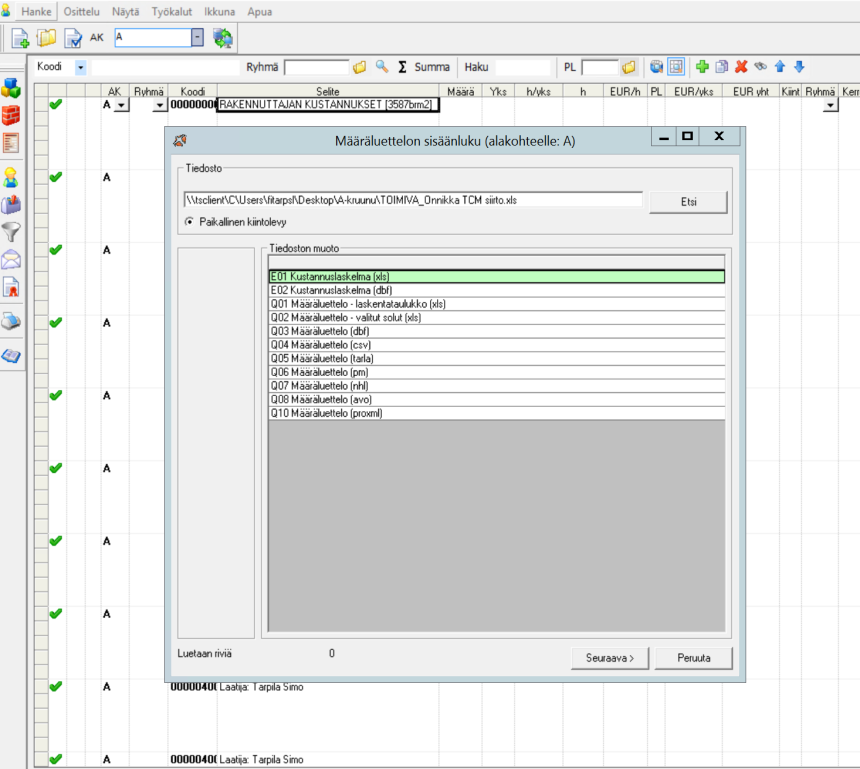Open the toolbox icon in sidebar

tap(11, 205)
